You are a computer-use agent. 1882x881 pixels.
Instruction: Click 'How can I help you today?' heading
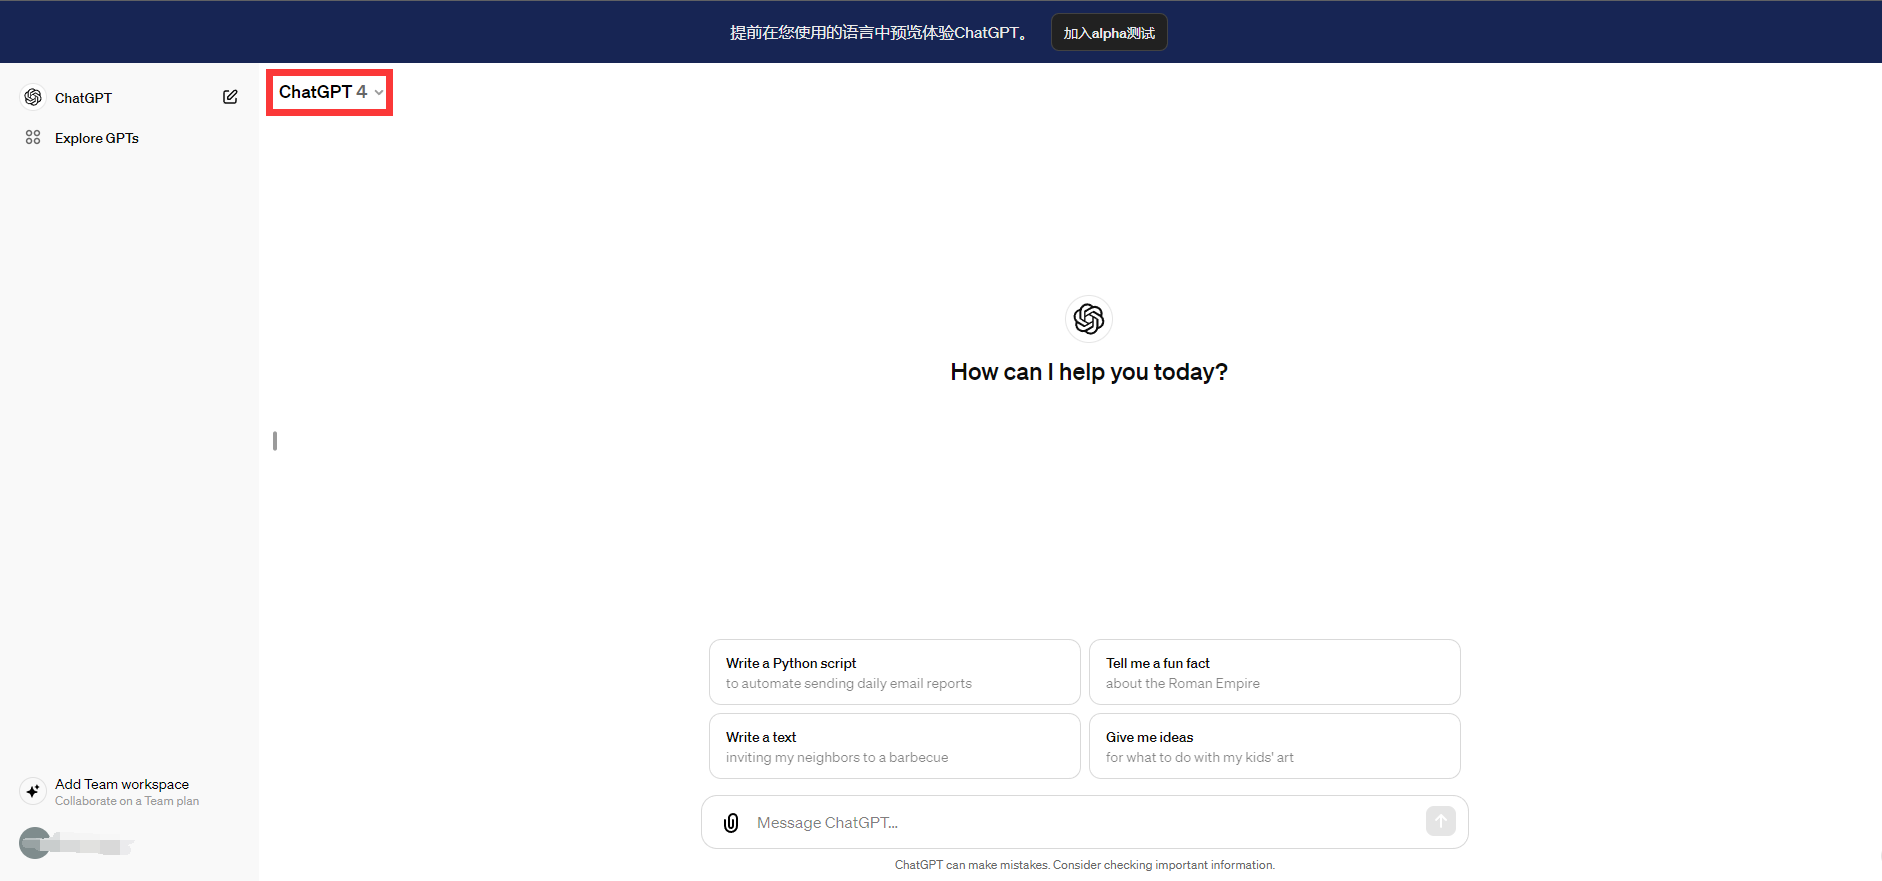[x=1089, y=372]
